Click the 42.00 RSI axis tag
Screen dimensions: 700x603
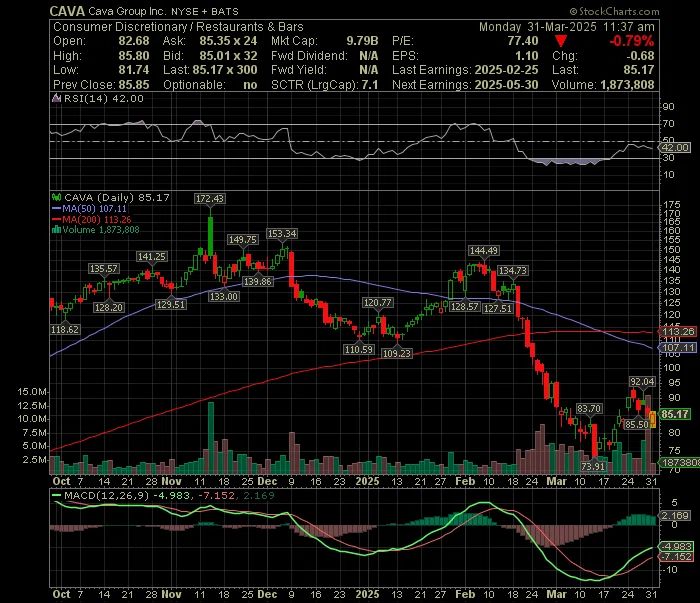tap(675, 148)
